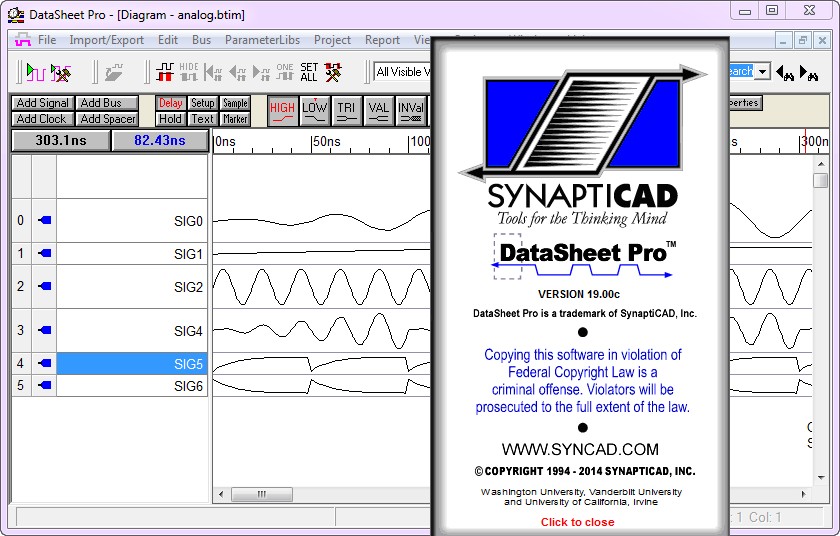Enable Setup parameter mode
The height and width of the screenshot is (536, 840).
(202, 103)
